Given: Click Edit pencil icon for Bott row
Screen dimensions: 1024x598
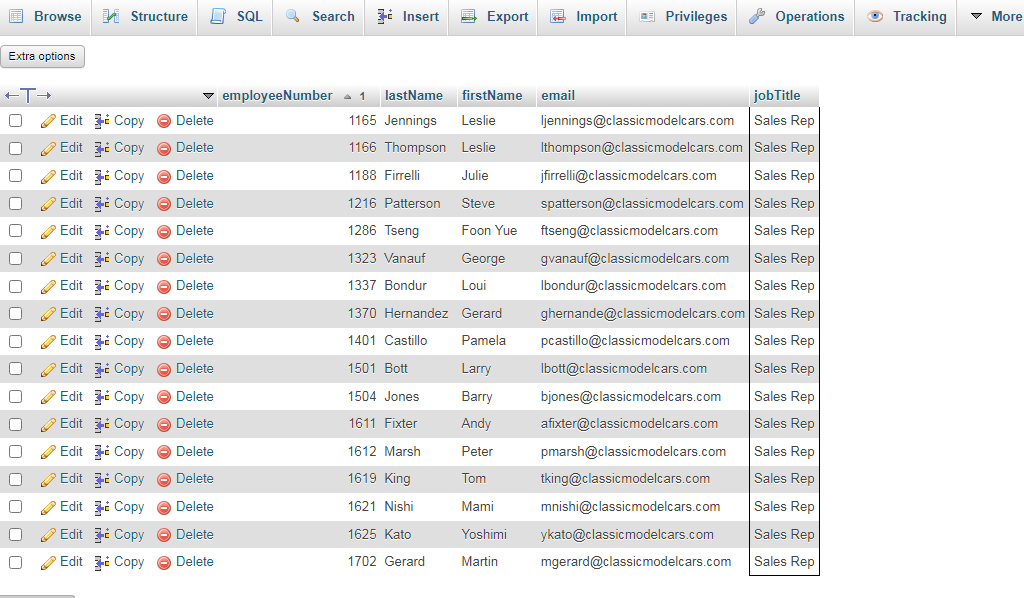Looking at the screenshot, I should [48, 369].
